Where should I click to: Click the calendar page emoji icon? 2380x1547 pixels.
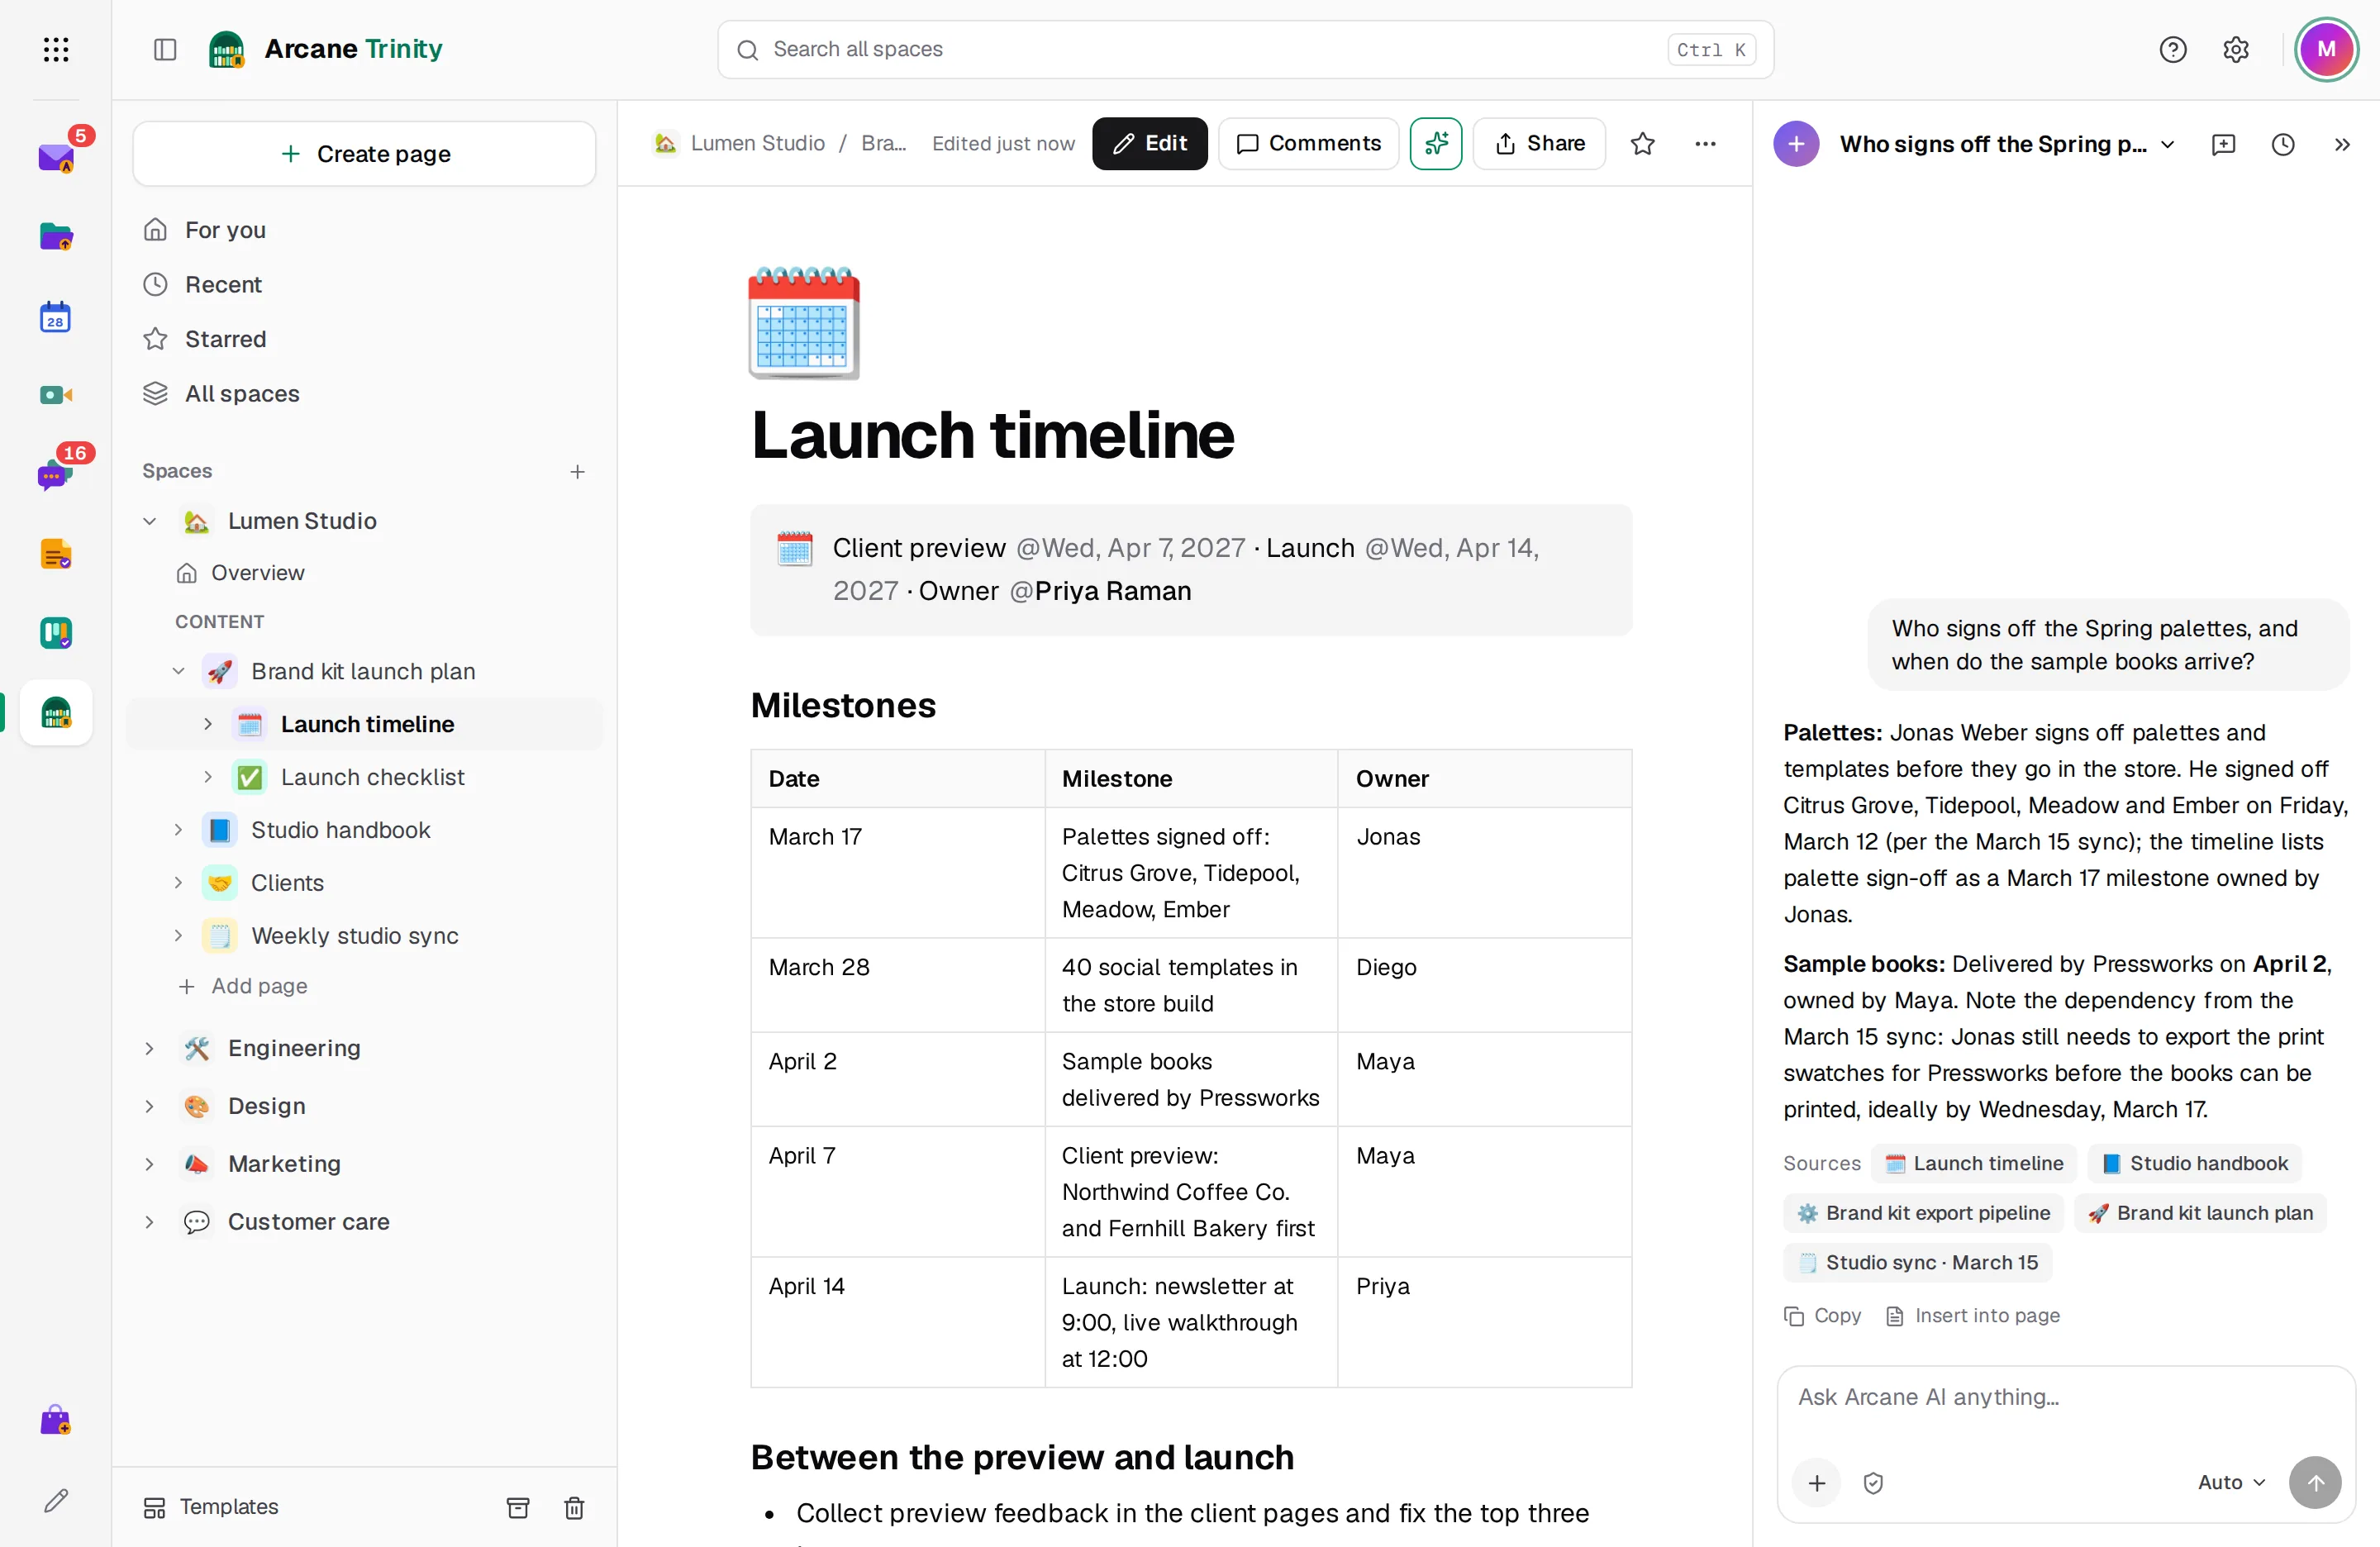(x=803, y=322)
